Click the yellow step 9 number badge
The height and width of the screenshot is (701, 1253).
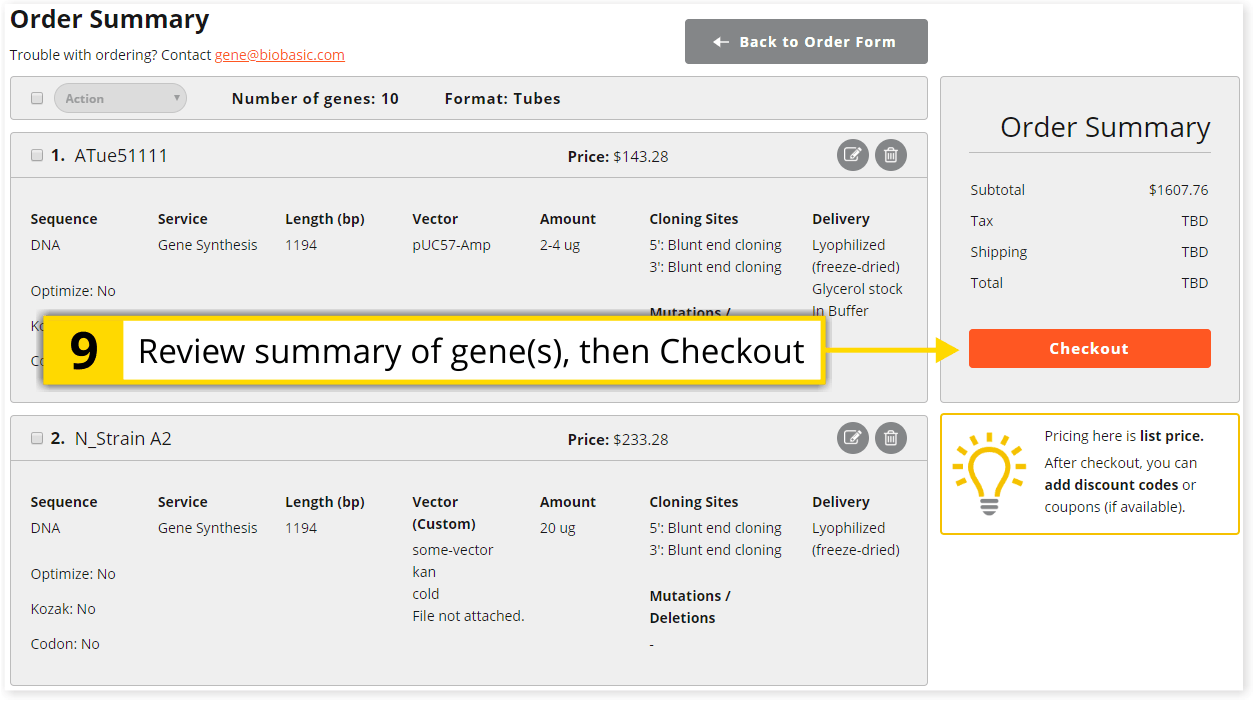(84, 351)
